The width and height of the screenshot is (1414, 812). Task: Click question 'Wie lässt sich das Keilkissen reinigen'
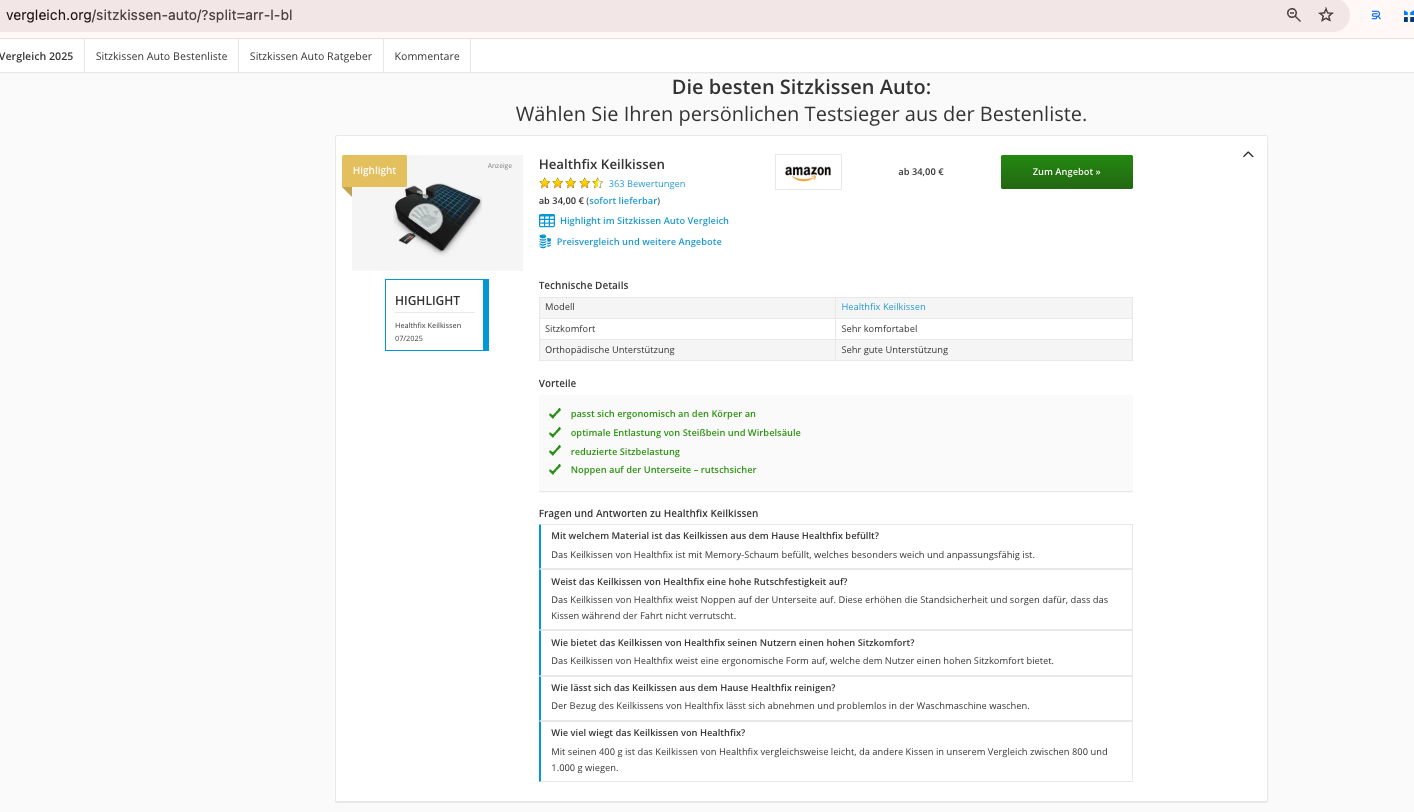coord(693,688)
